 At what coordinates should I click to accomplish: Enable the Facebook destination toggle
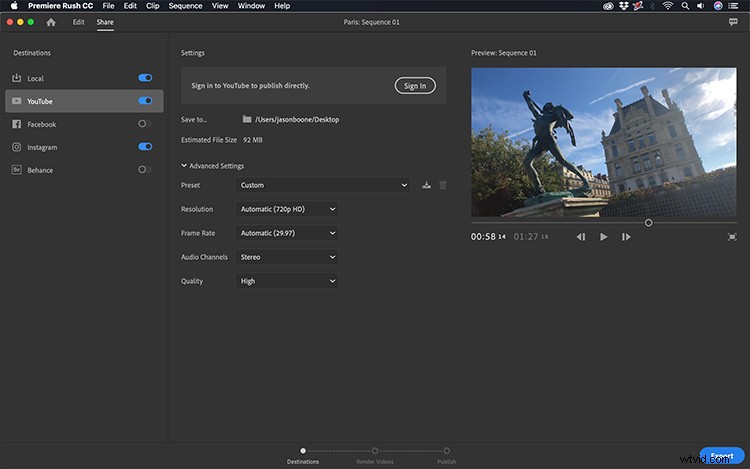[x=145, y=123]
